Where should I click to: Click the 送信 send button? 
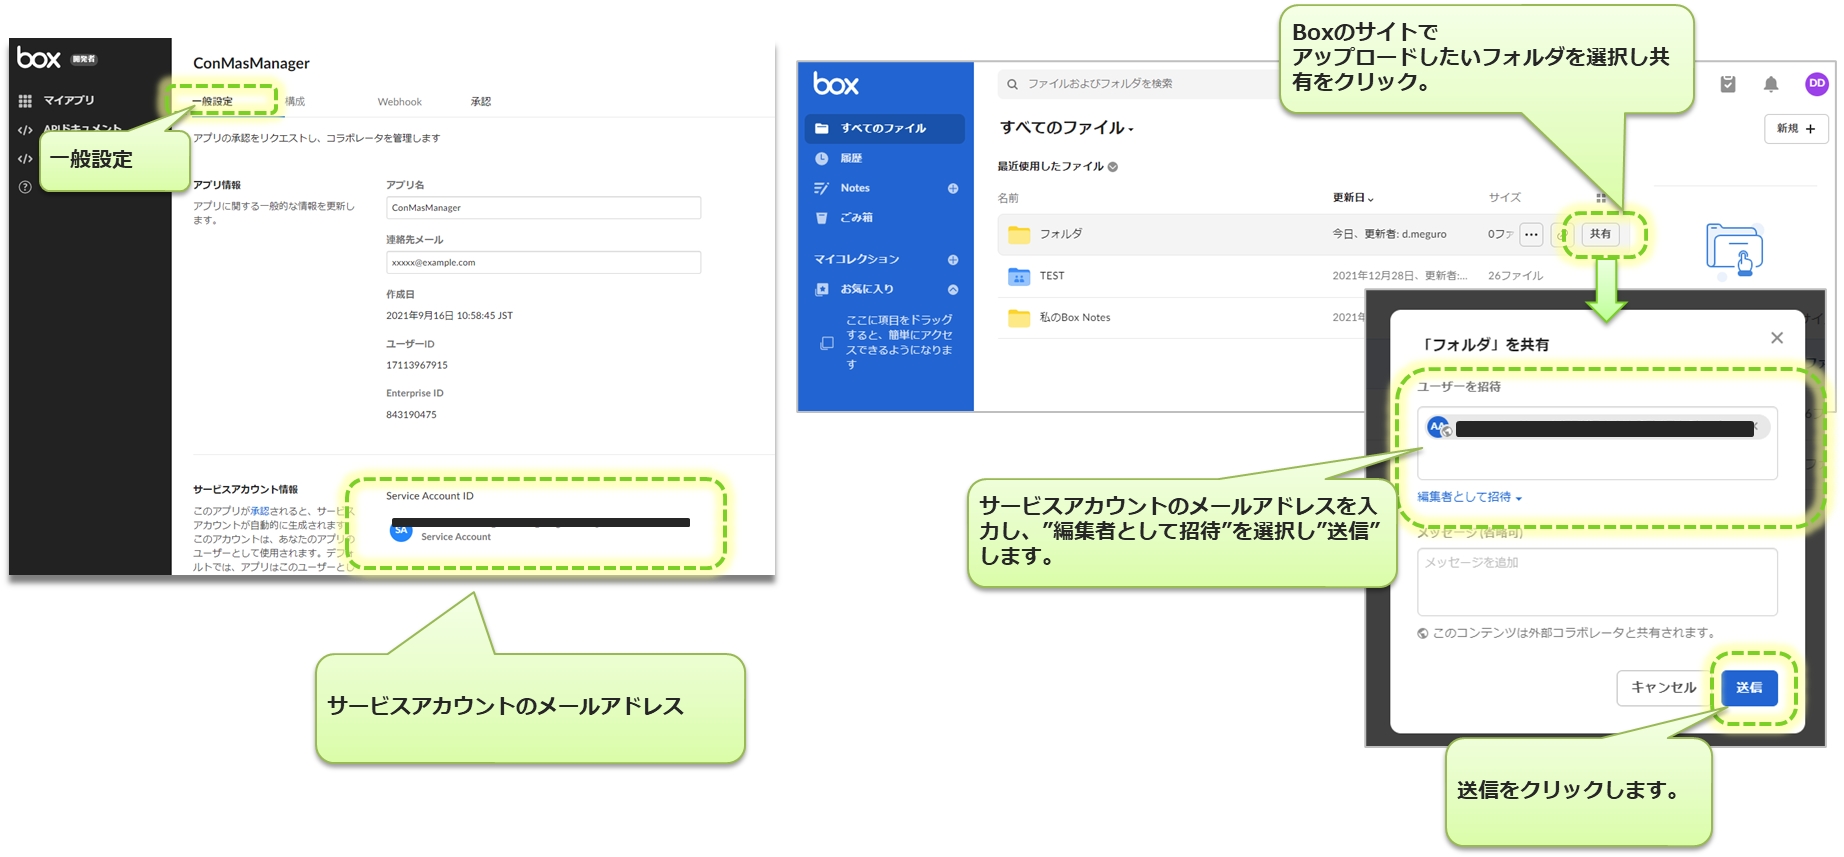pyautogui.click(x=1748, y=688)
